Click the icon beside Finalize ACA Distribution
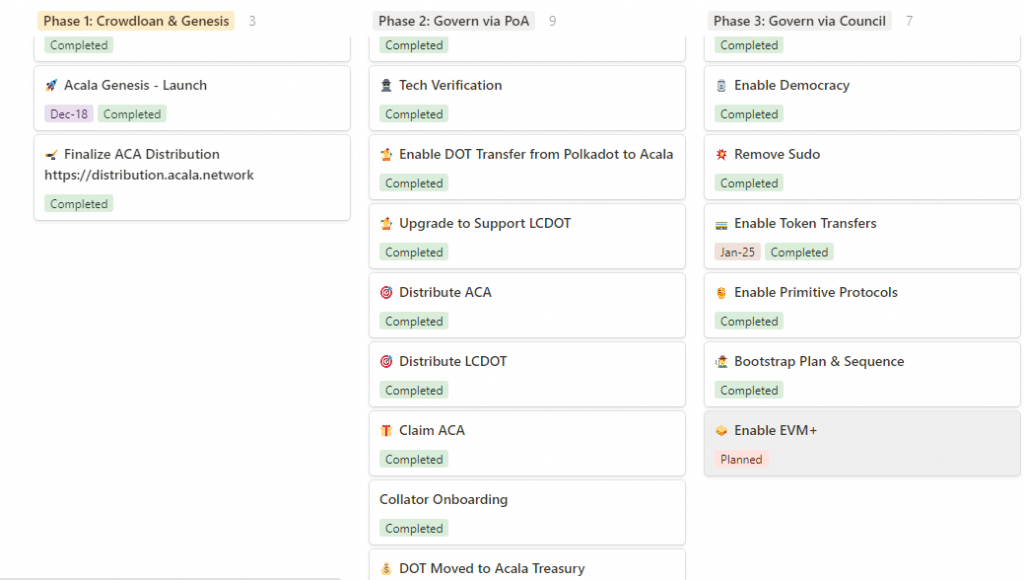Screen dimensions: 1024x580 click(52, 155)
